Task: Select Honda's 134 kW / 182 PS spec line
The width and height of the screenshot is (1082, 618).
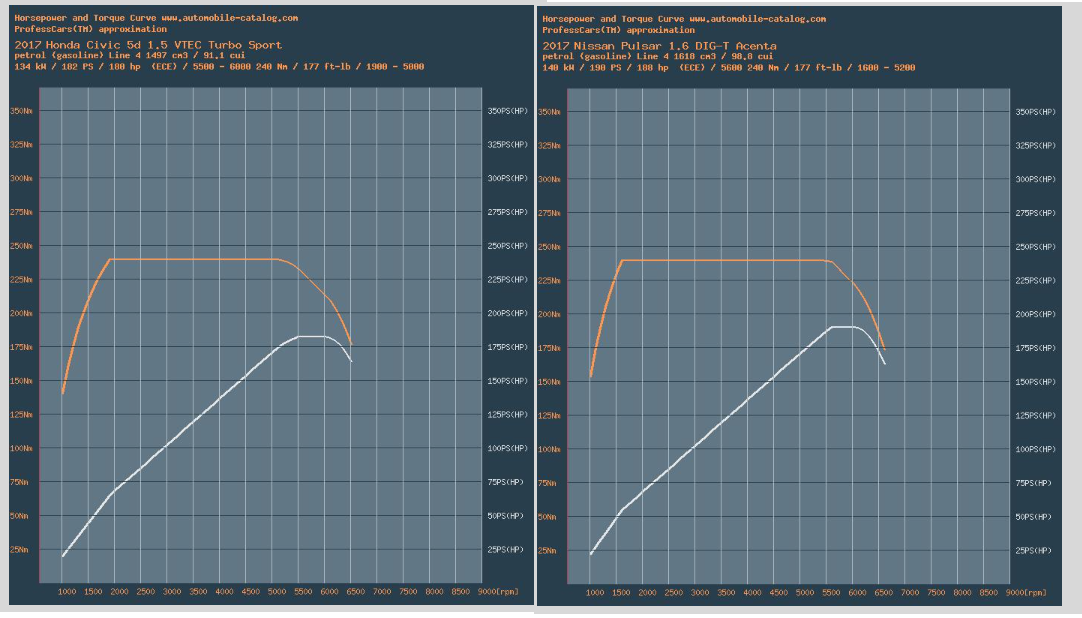Action: pyautogui.click(x=219, y=67)
